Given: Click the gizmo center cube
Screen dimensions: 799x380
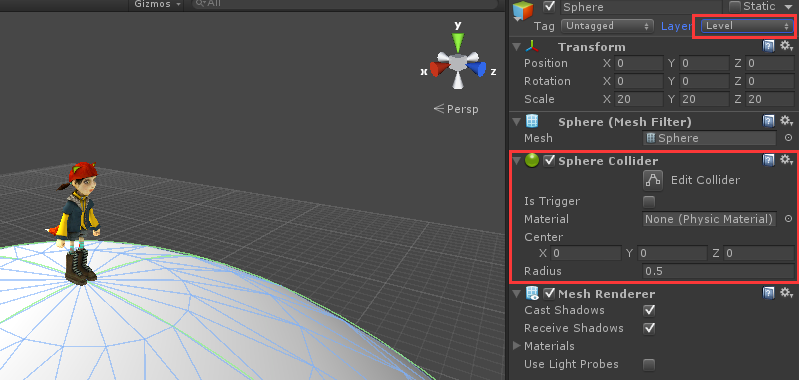Looking at the screenshot, I should tap(457, 63).
